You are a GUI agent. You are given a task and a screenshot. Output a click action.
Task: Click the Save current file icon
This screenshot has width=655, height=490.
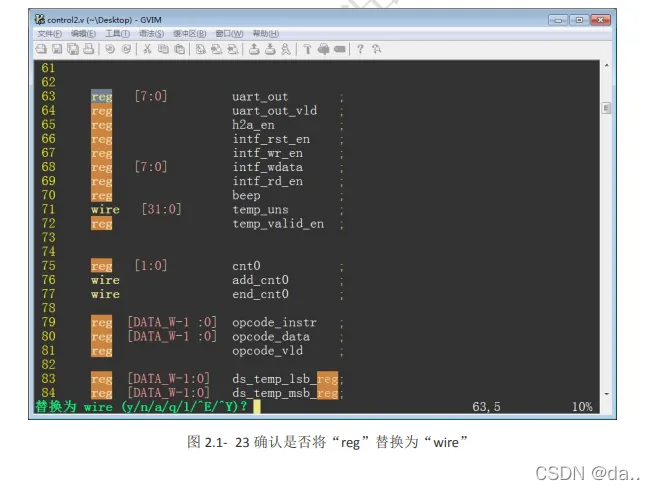[57, 49]
